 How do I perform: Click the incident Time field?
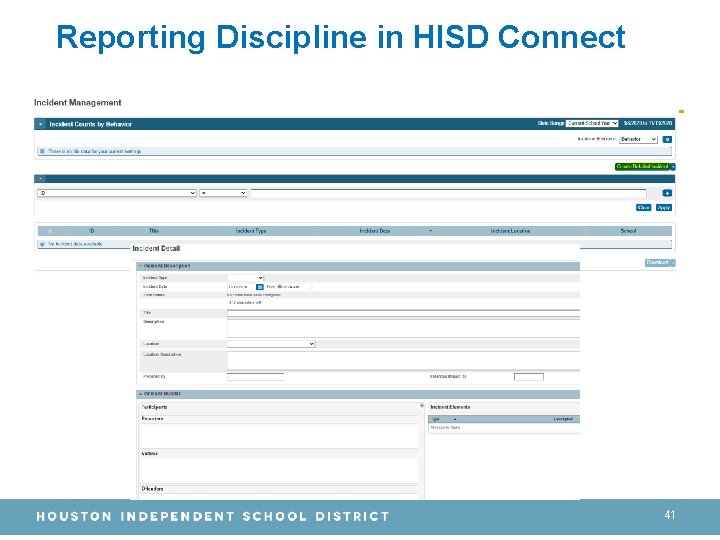tap(293, 287)
